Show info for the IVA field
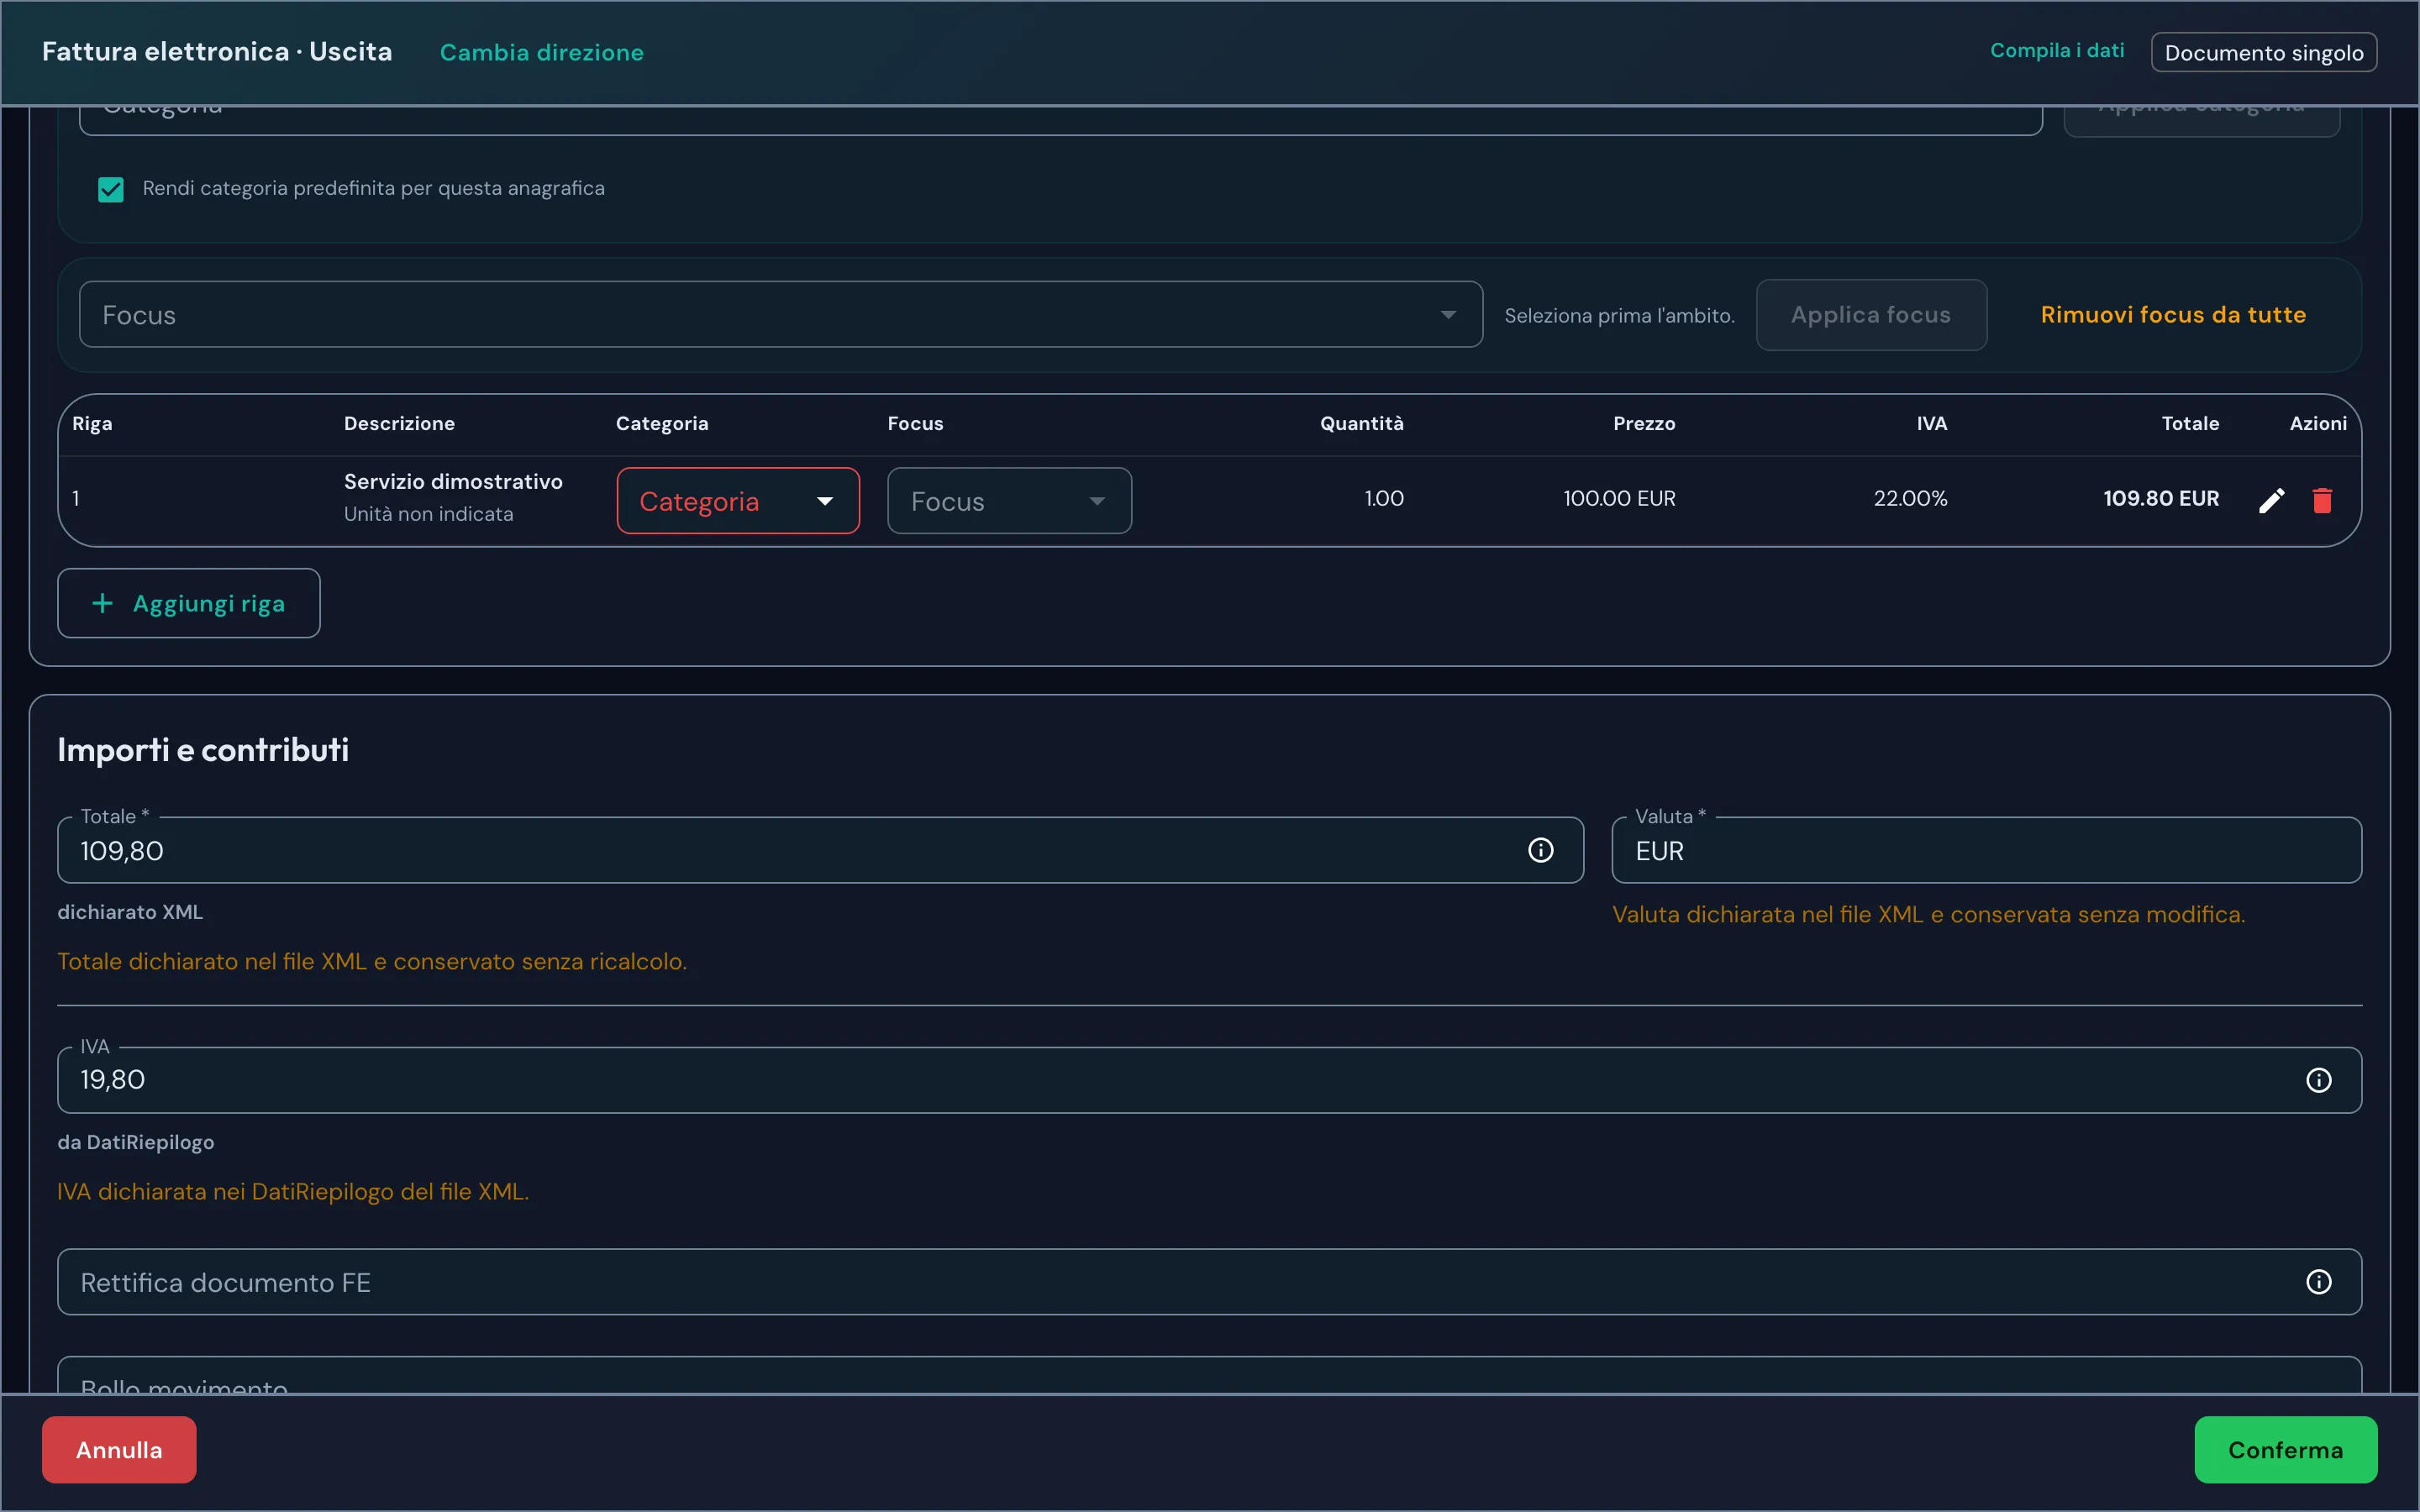 [2318, 1080]
